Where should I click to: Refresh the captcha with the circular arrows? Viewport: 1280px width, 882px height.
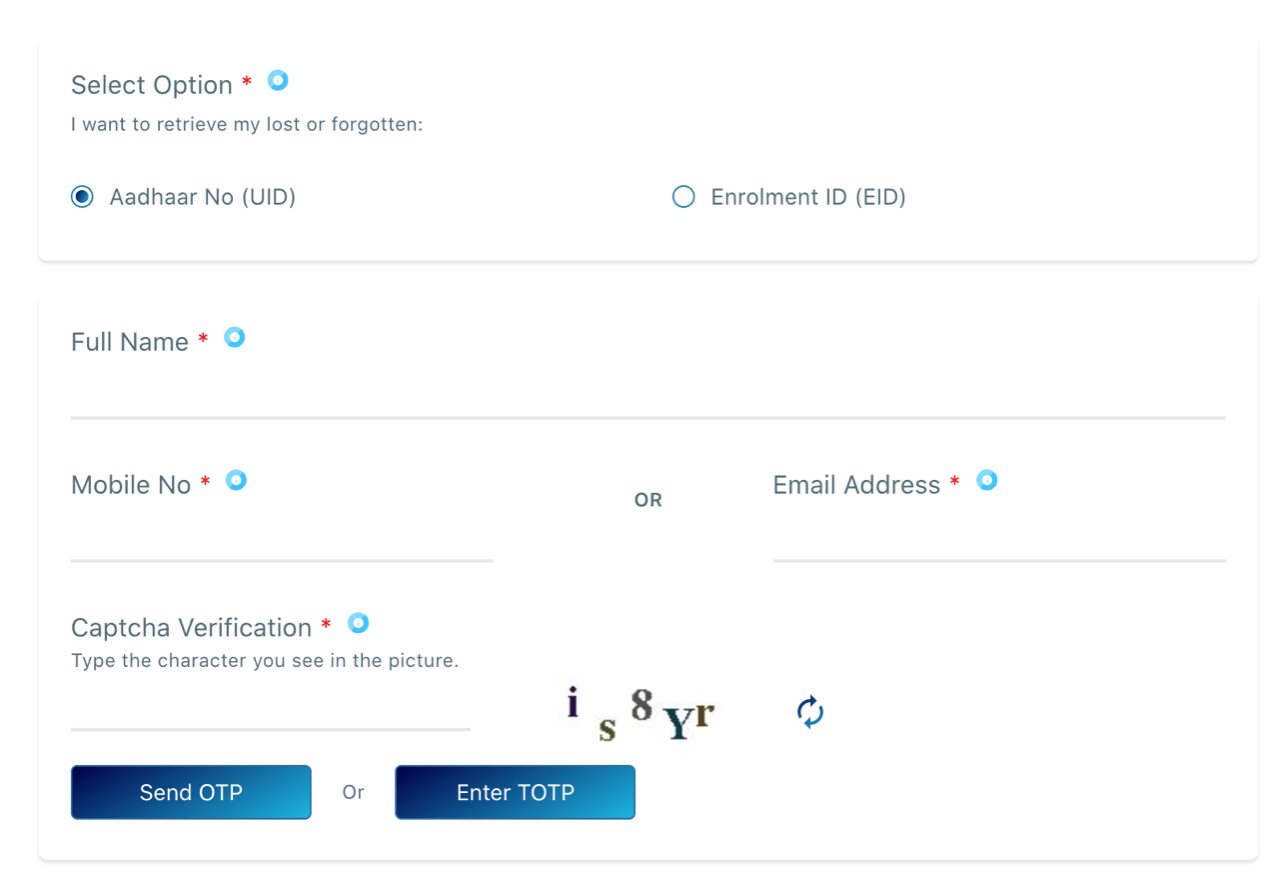tap(808, 711)
